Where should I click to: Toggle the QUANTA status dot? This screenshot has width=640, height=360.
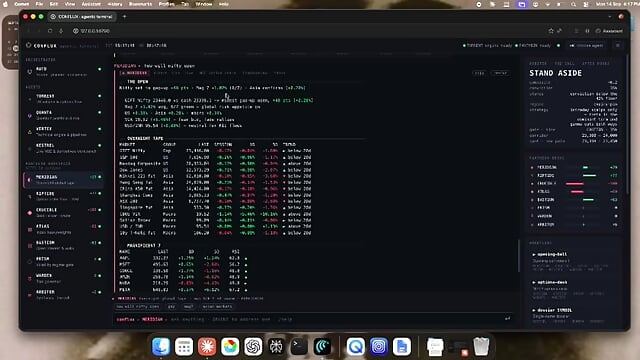100,113
